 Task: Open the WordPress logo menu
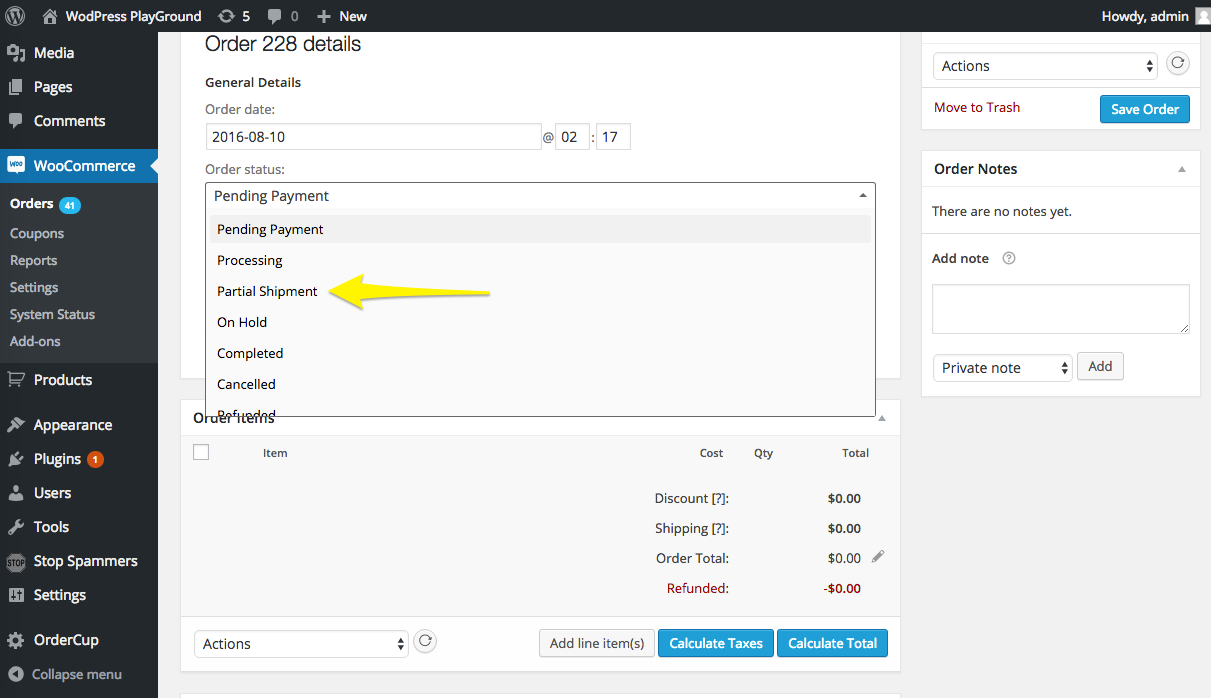[x=15, y=16]
